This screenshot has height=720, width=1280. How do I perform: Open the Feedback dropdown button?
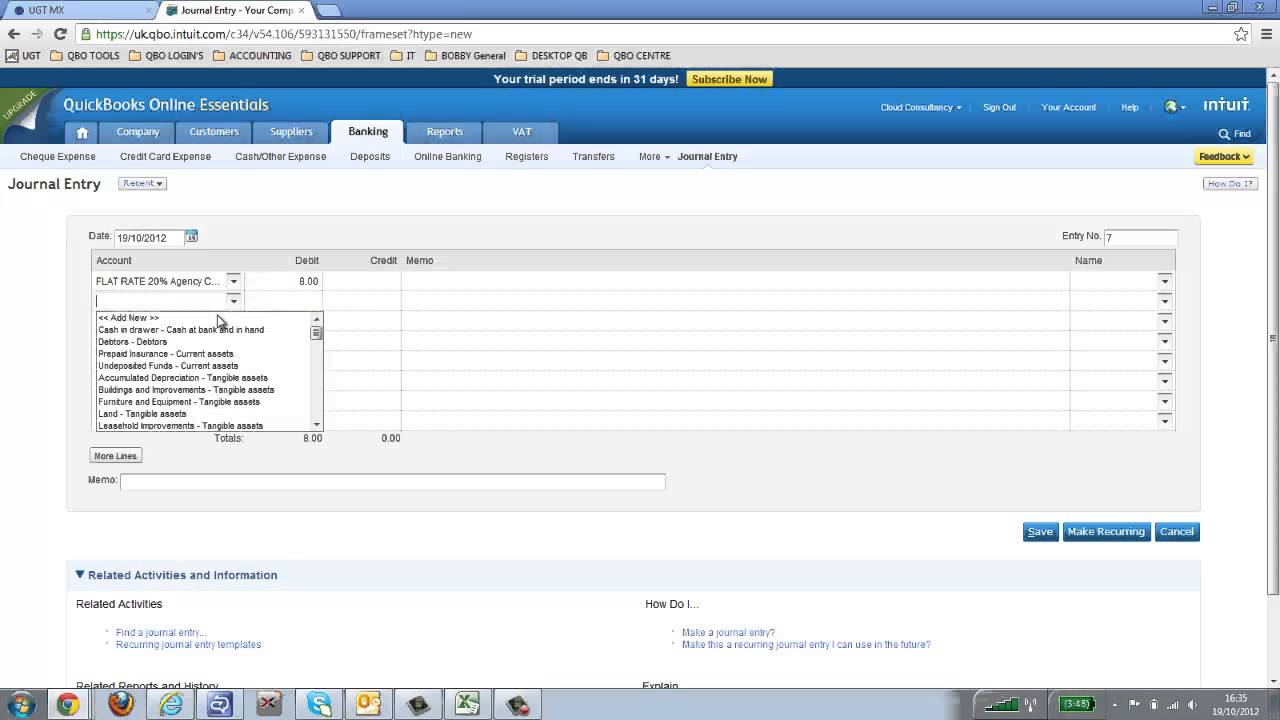1224,157
